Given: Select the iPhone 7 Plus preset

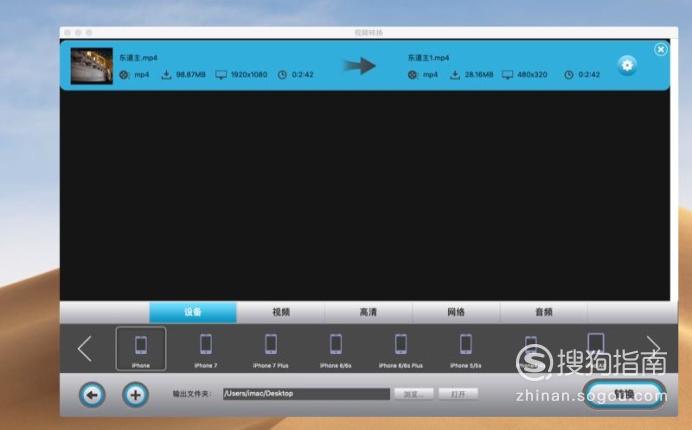Looking at the screenshot, I should pos(271,351).
